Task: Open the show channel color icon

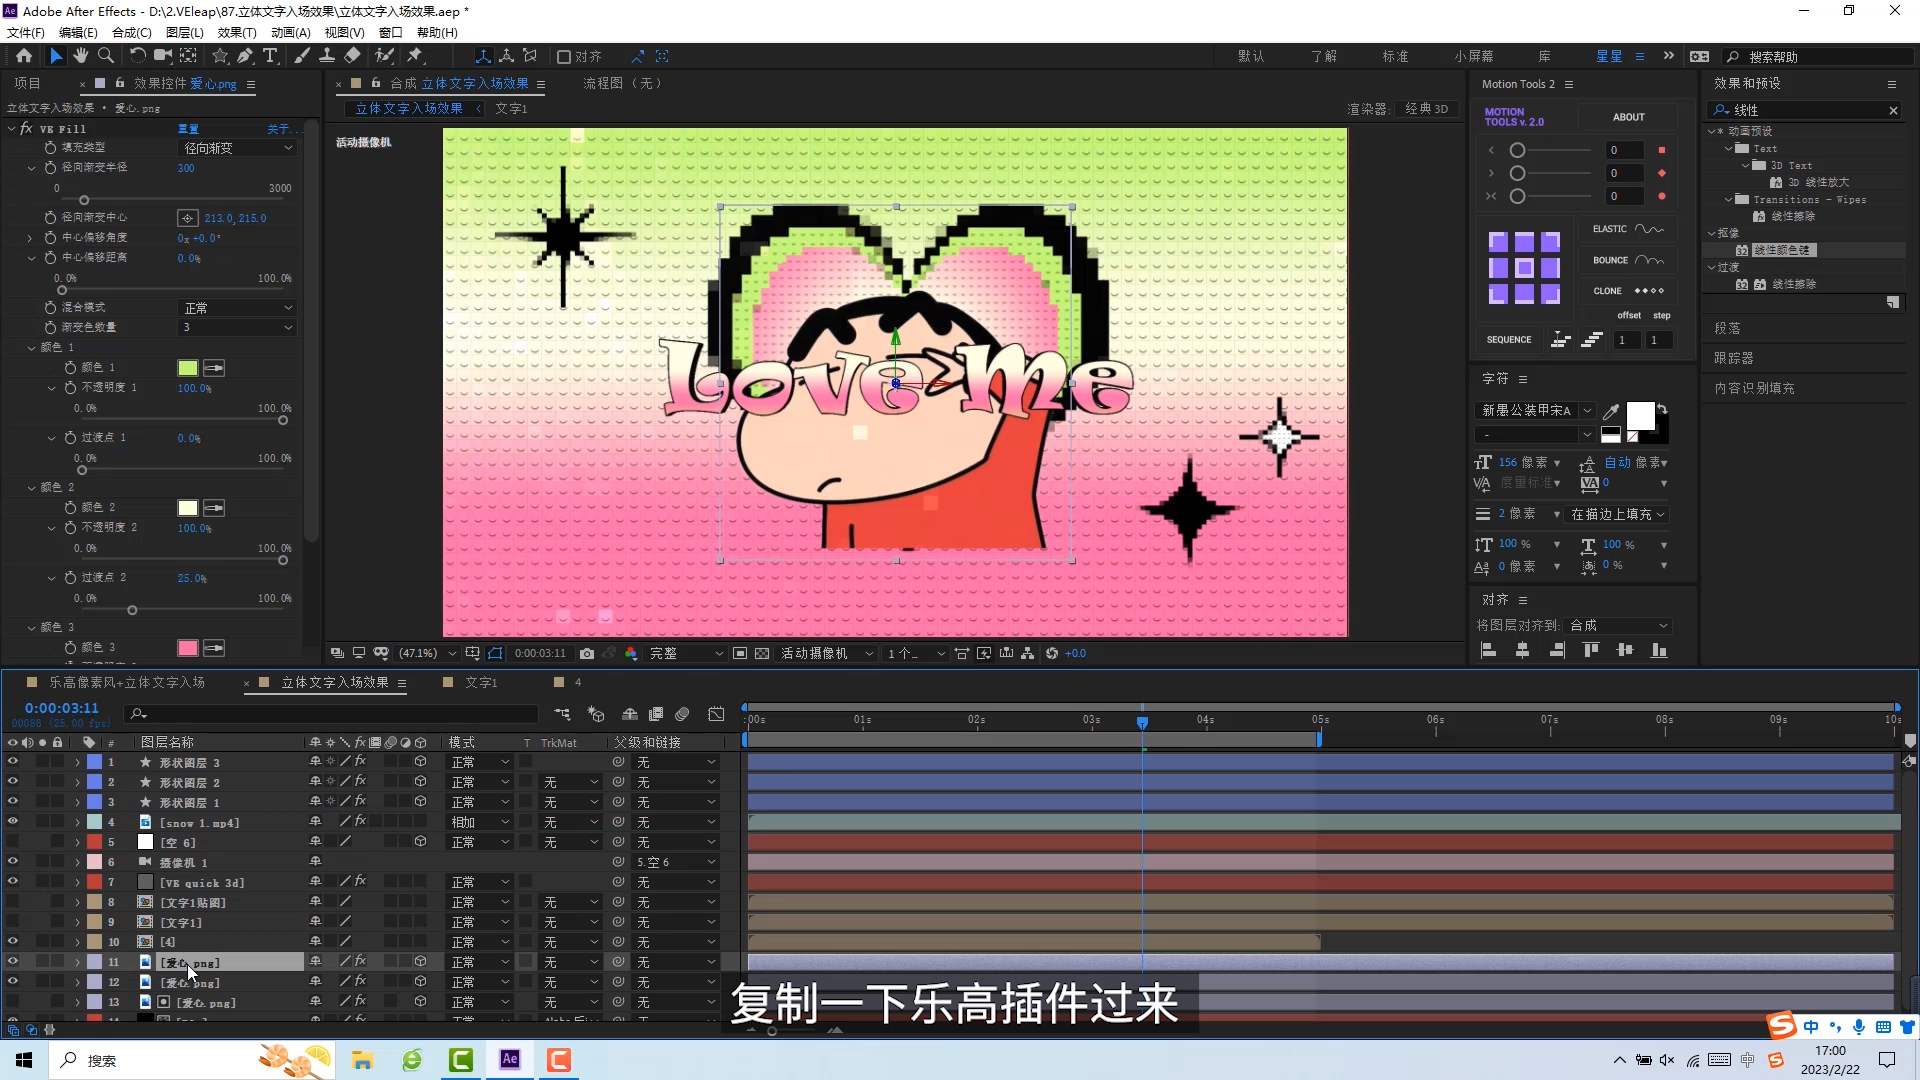Action: point(631,653)
